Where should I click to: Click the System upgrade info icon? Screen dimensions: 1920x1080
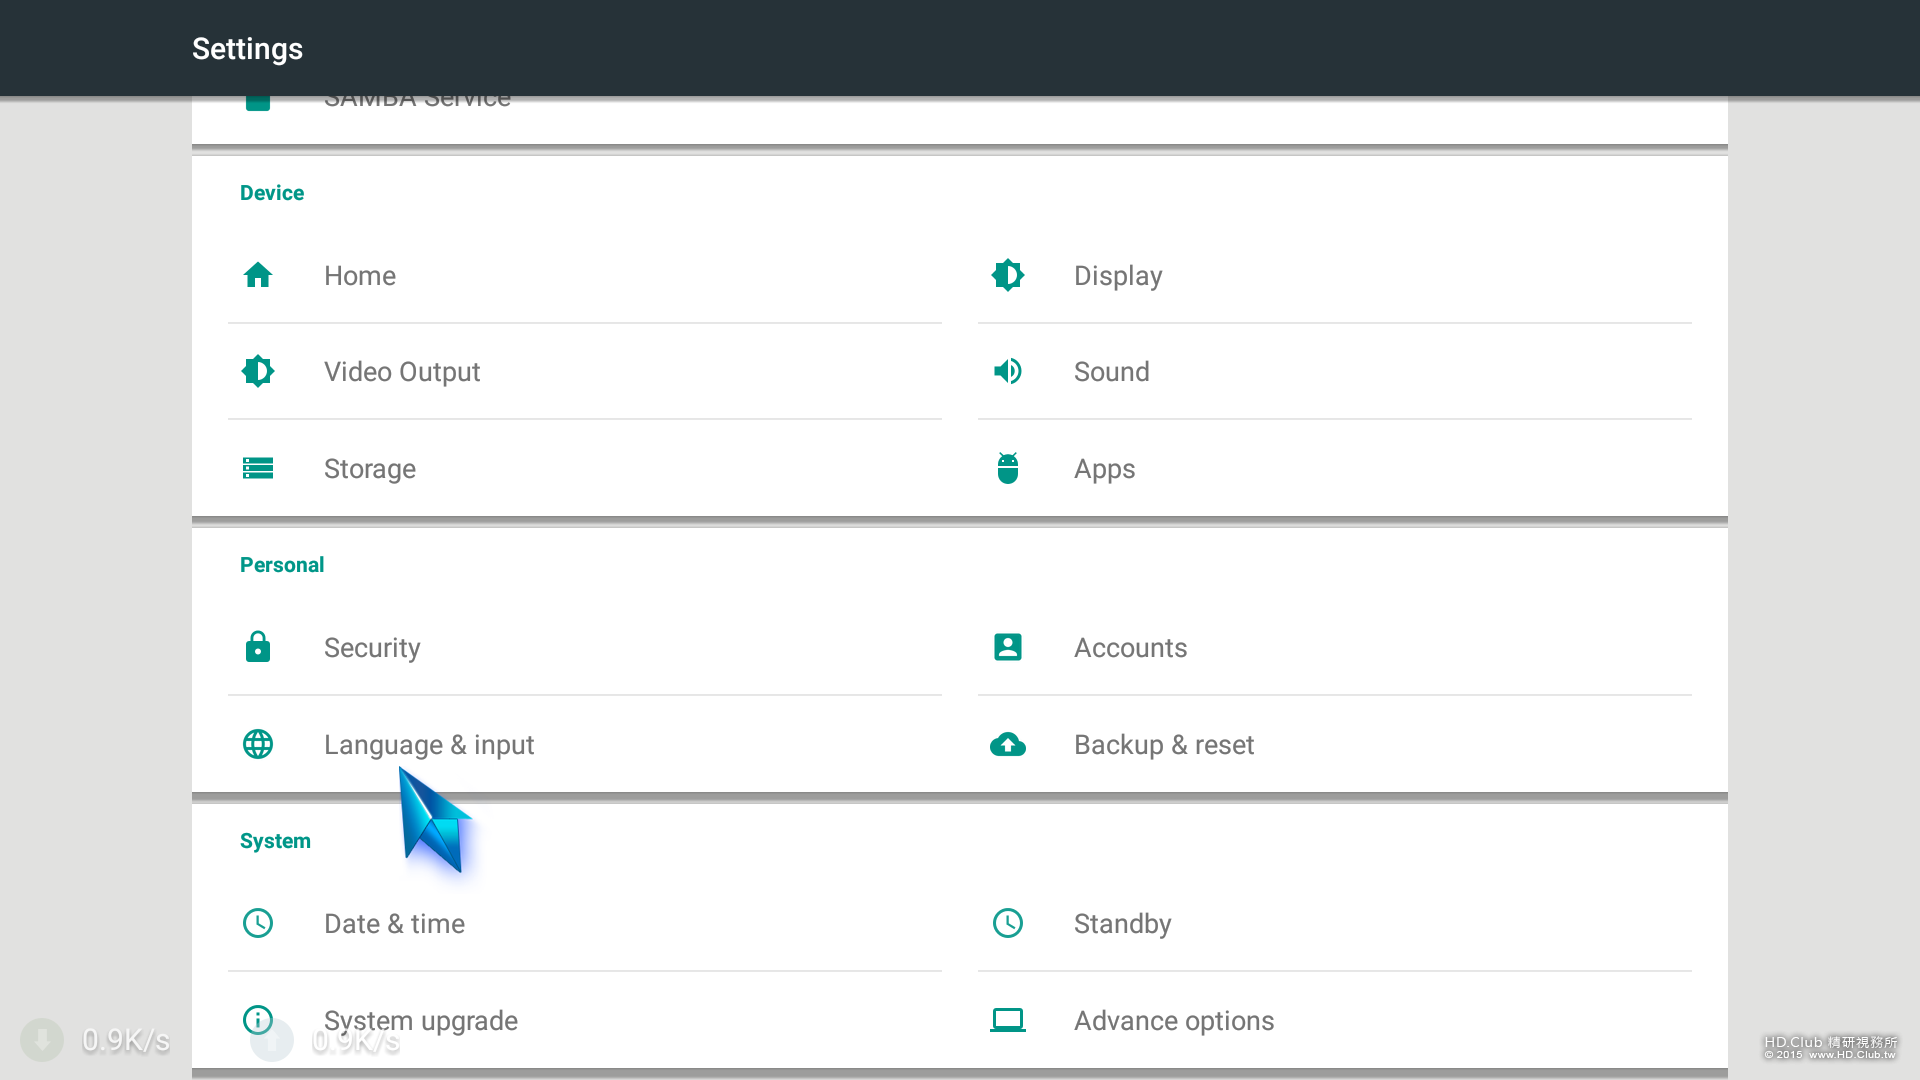tap(258, 1020)
